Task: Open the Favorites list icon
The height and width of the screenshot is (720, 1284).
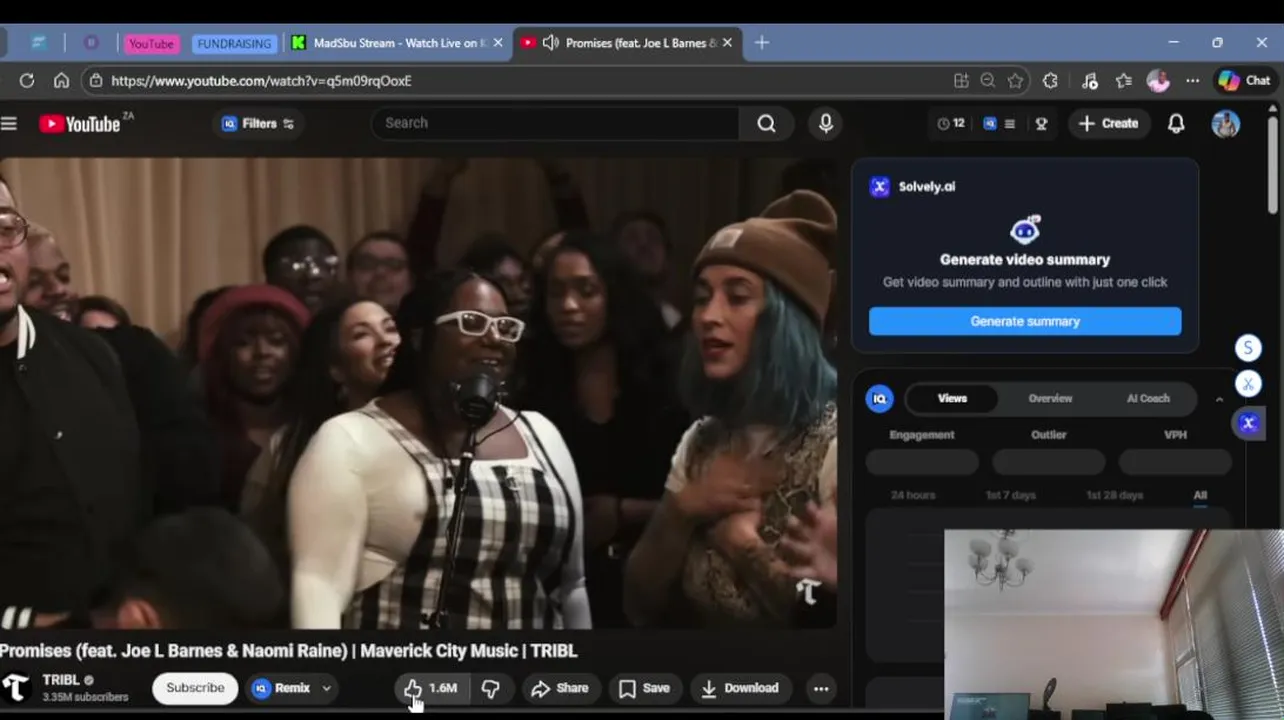Action: [1124, 81]
